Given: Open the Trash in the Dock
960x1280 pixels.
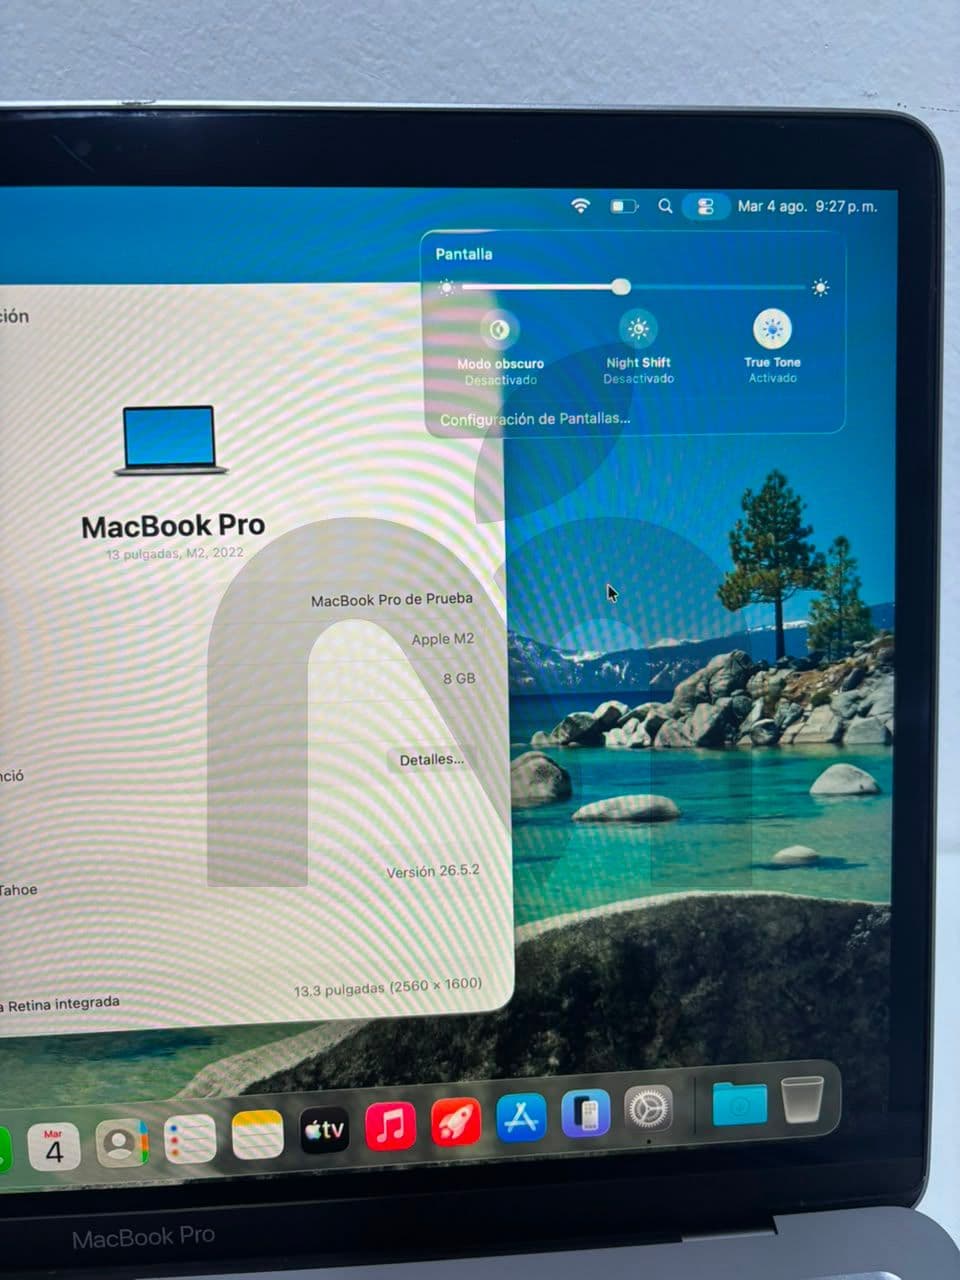Looking at the screenshot, I should click(x=802, y=1099).
